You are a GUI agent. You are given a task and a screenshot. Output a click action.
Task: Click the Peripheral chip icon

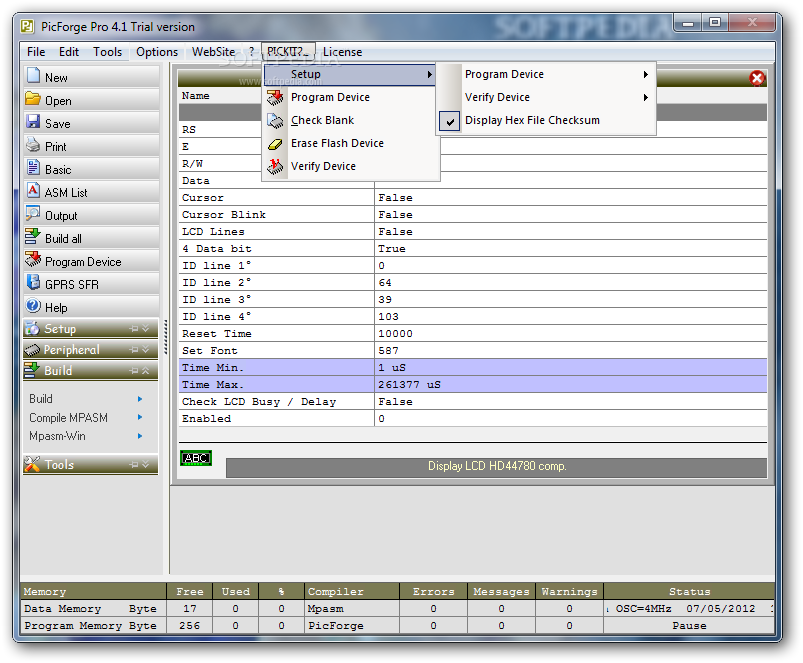tap(32, 350)
